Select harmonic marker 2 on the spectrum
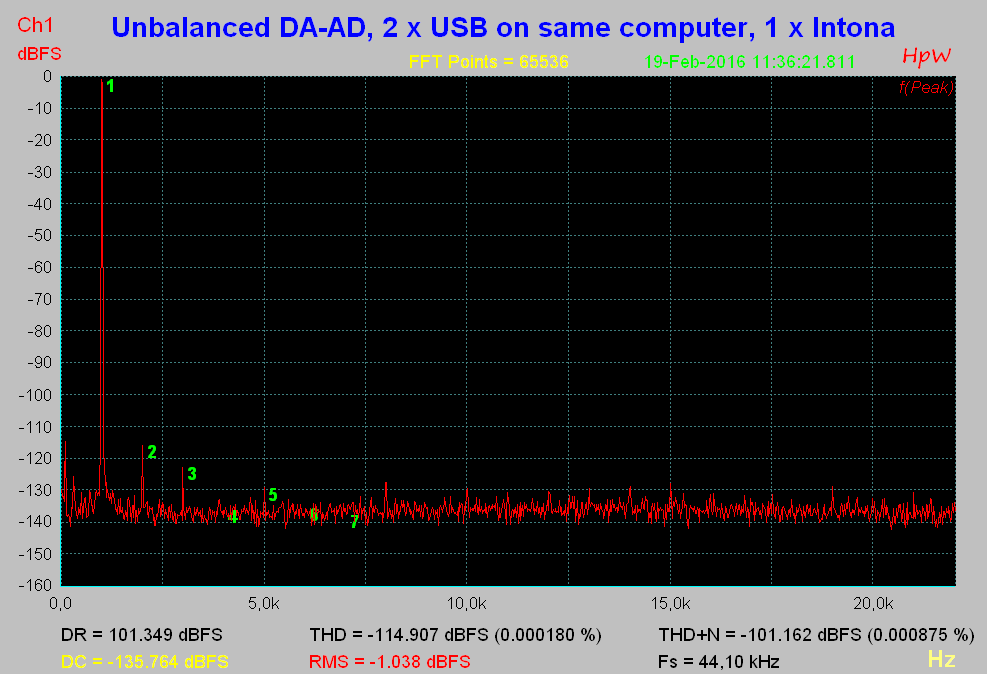 (151, 452)
